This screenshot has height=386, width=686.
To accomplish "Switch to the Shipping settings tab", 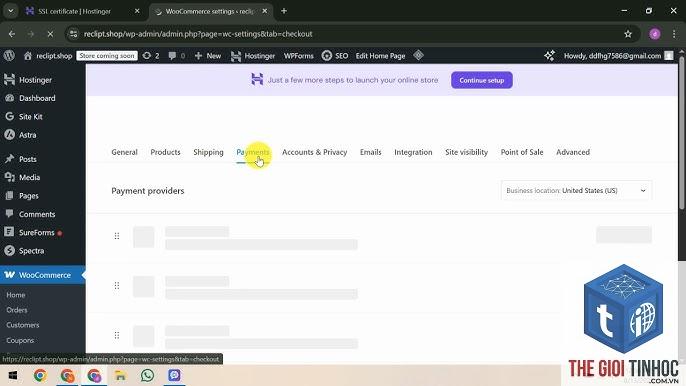I will tap(208, 152).
